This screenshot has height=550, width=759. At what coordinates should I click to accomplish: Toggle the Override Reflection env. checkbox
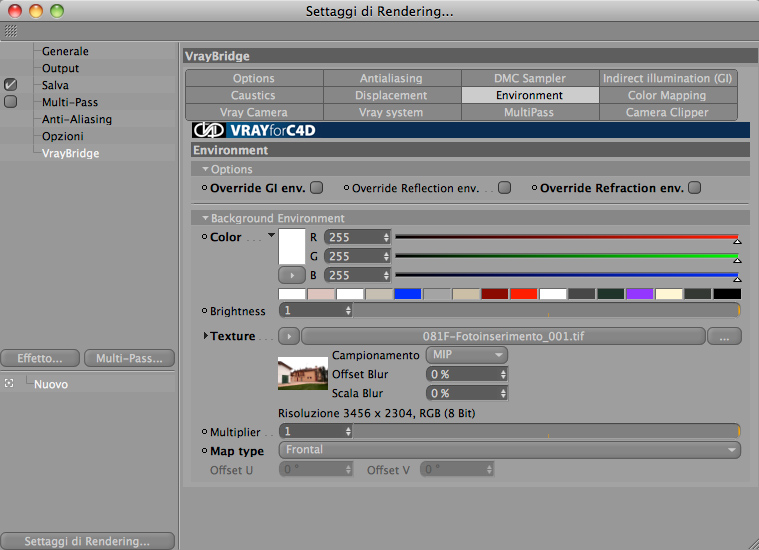pyautogui.click(x=504, y=187)
